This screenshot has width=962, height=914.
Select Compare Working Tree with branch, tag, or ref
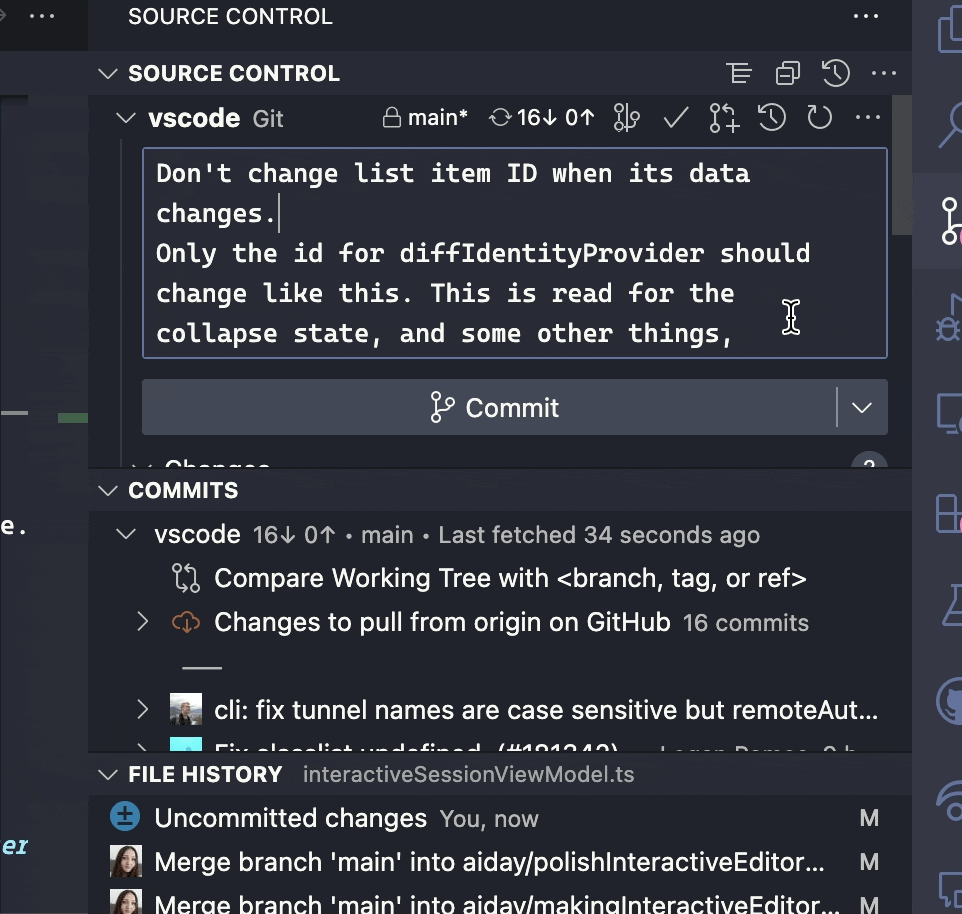pyautogui.click(x=510, y=577)
